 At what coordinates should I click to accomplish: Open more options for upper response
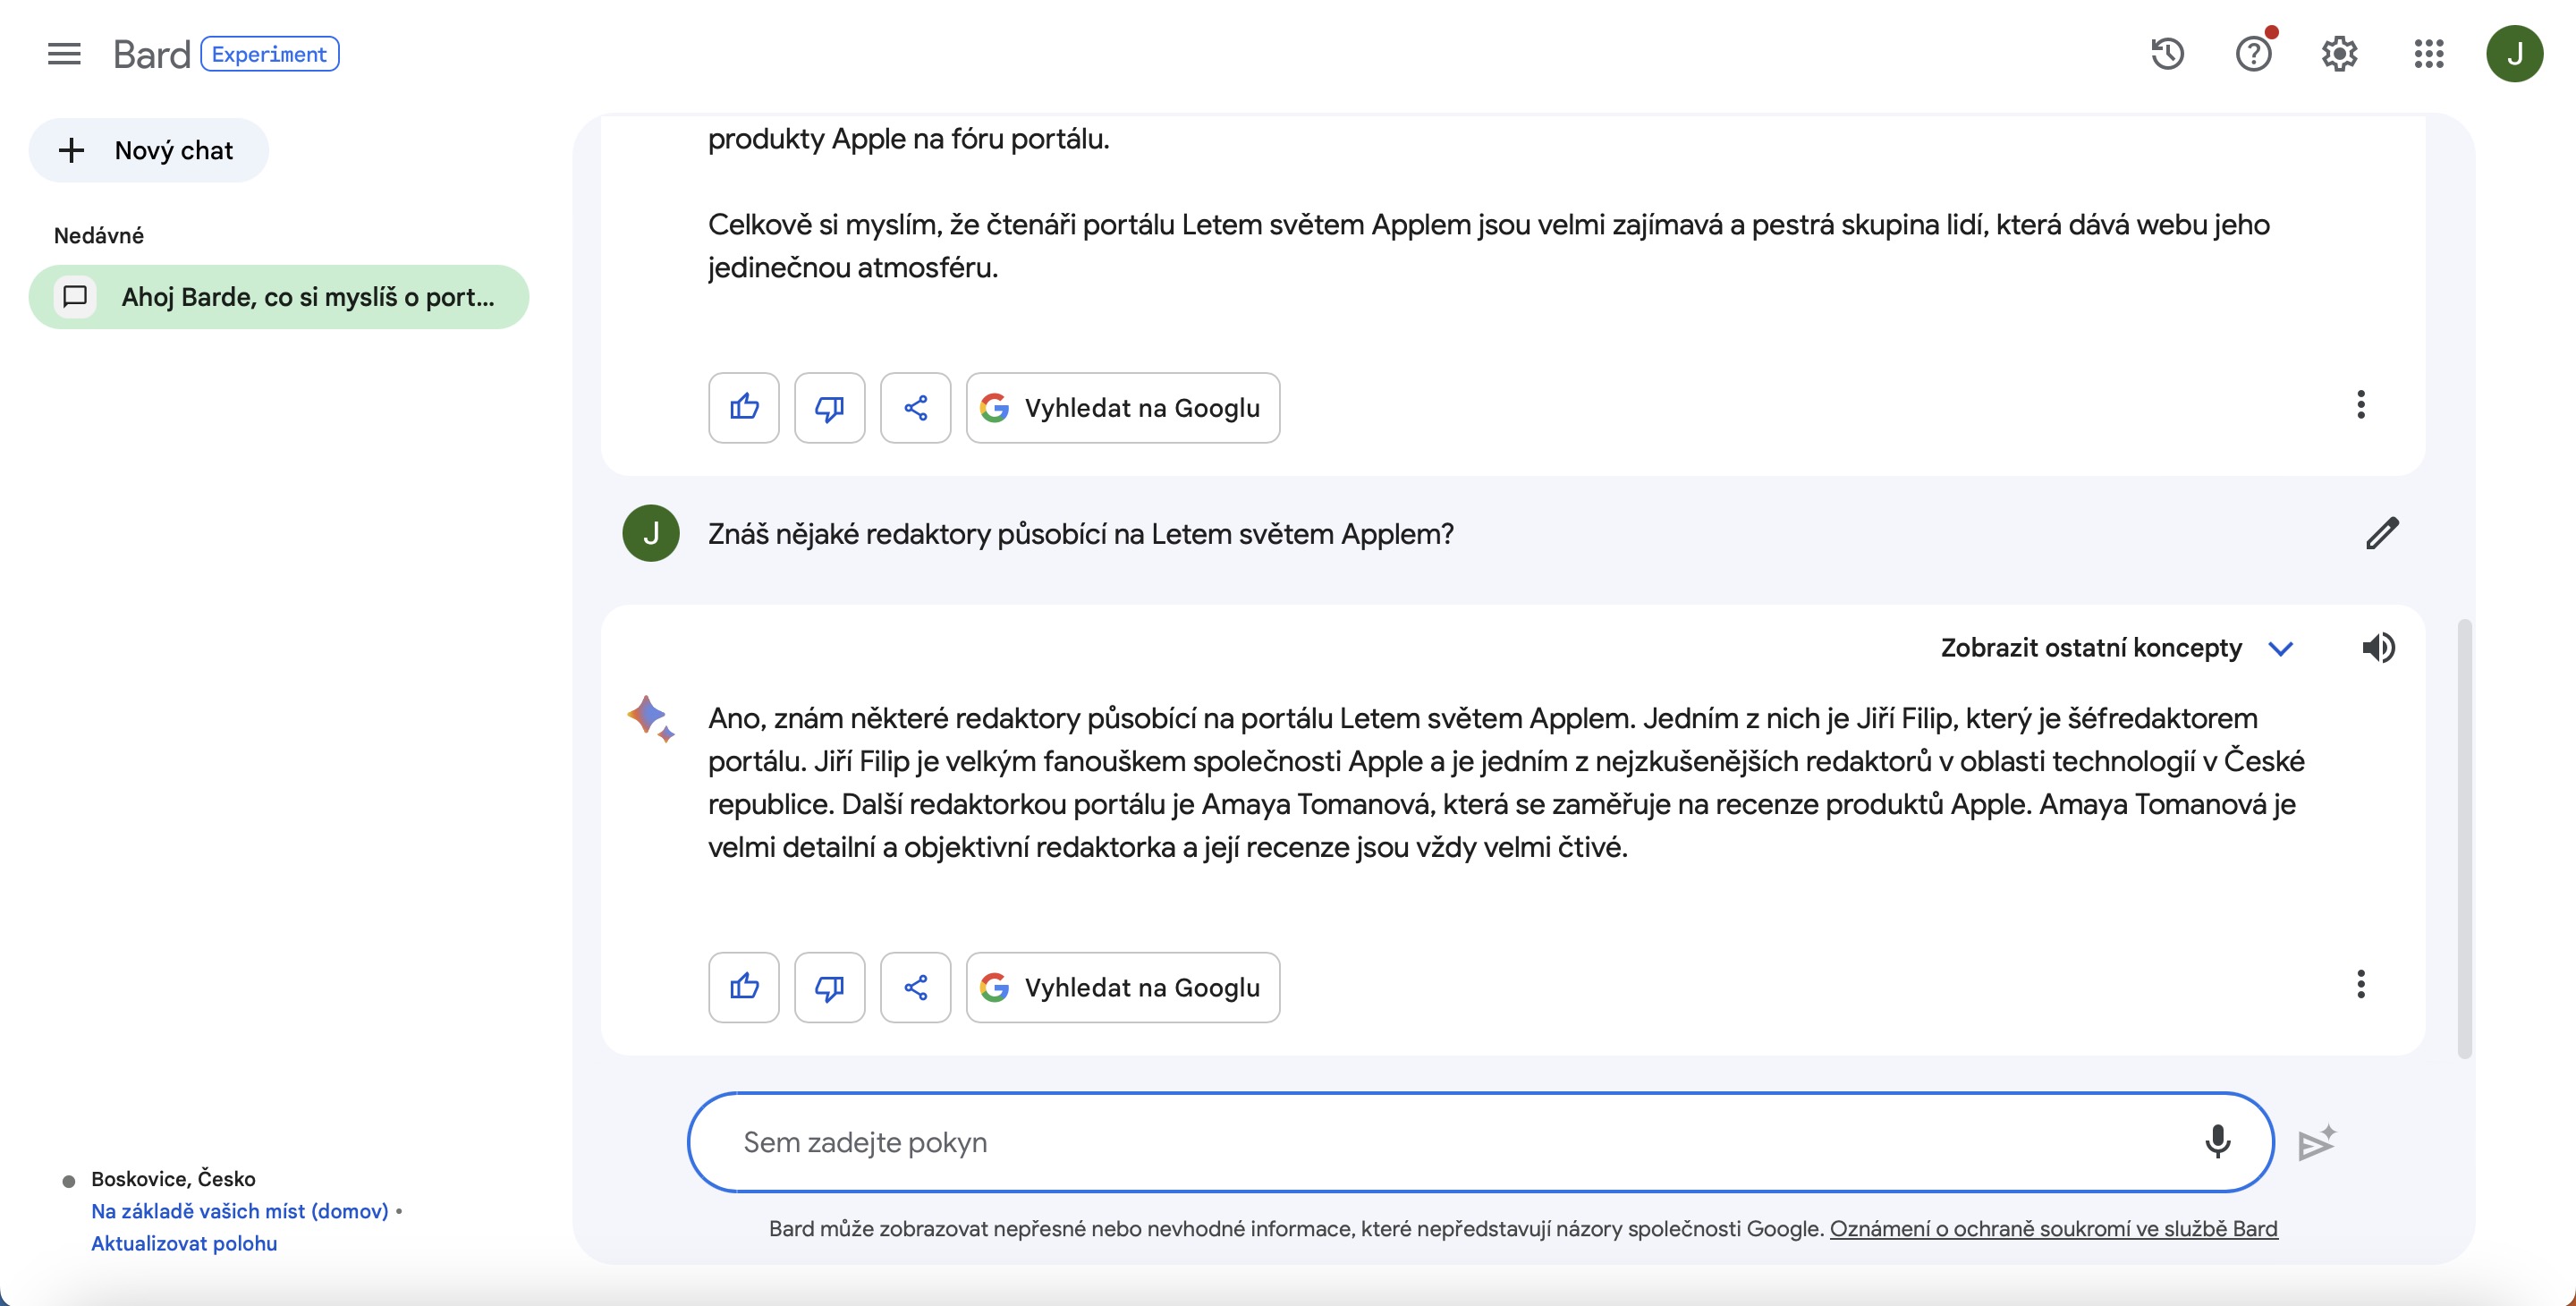coord(2360,405)
